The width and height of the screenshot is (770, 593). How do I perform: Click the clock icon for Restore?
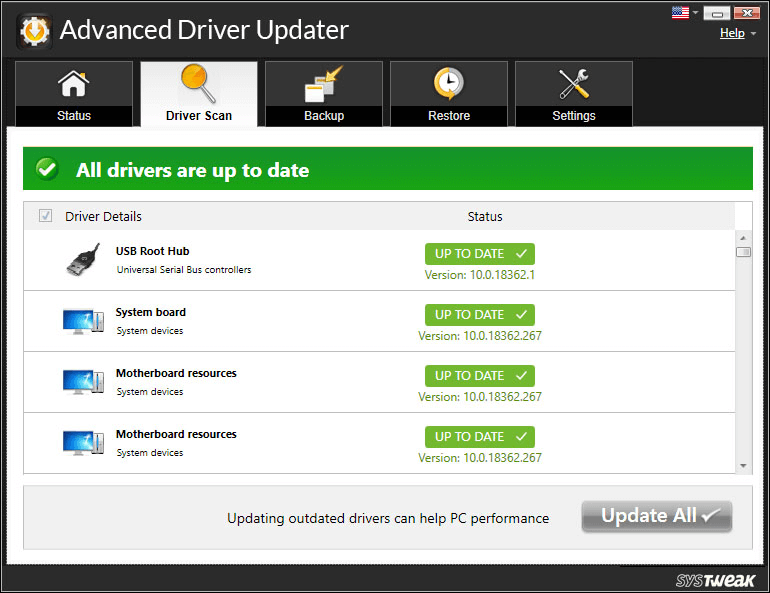point(449,84)
